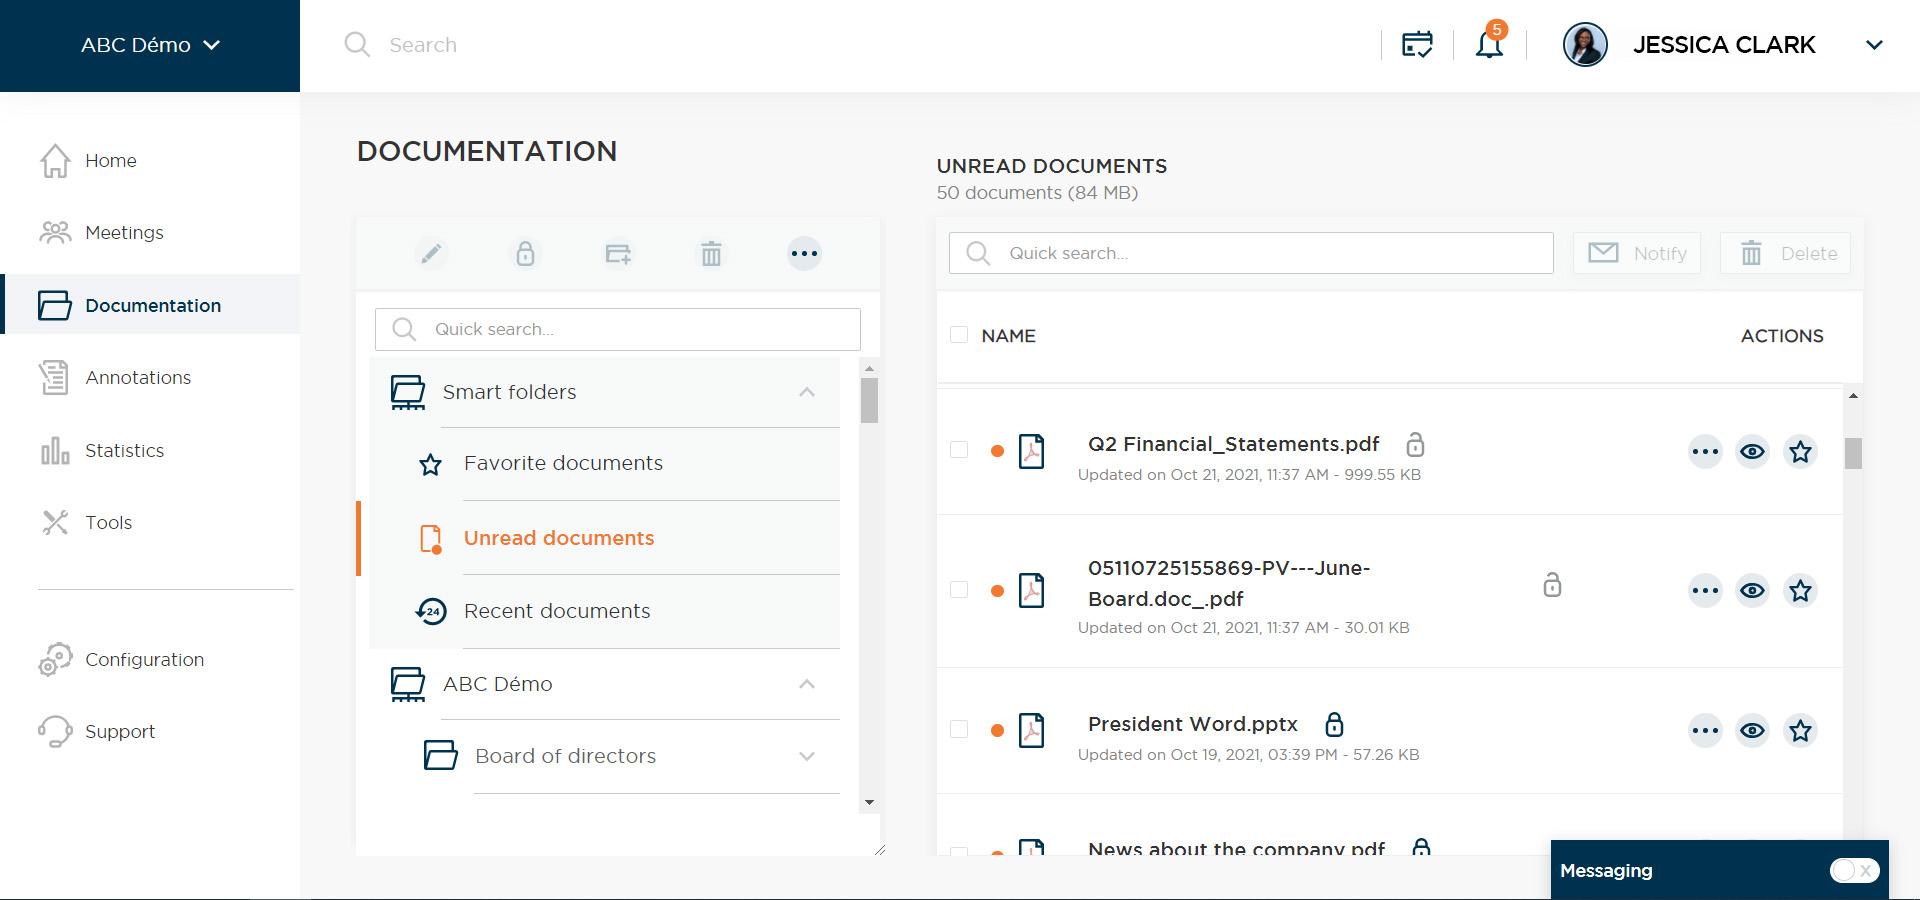This screenshot has height=900, width=1920.
Task: Go to the Annotations section
Action: [138, 378]
